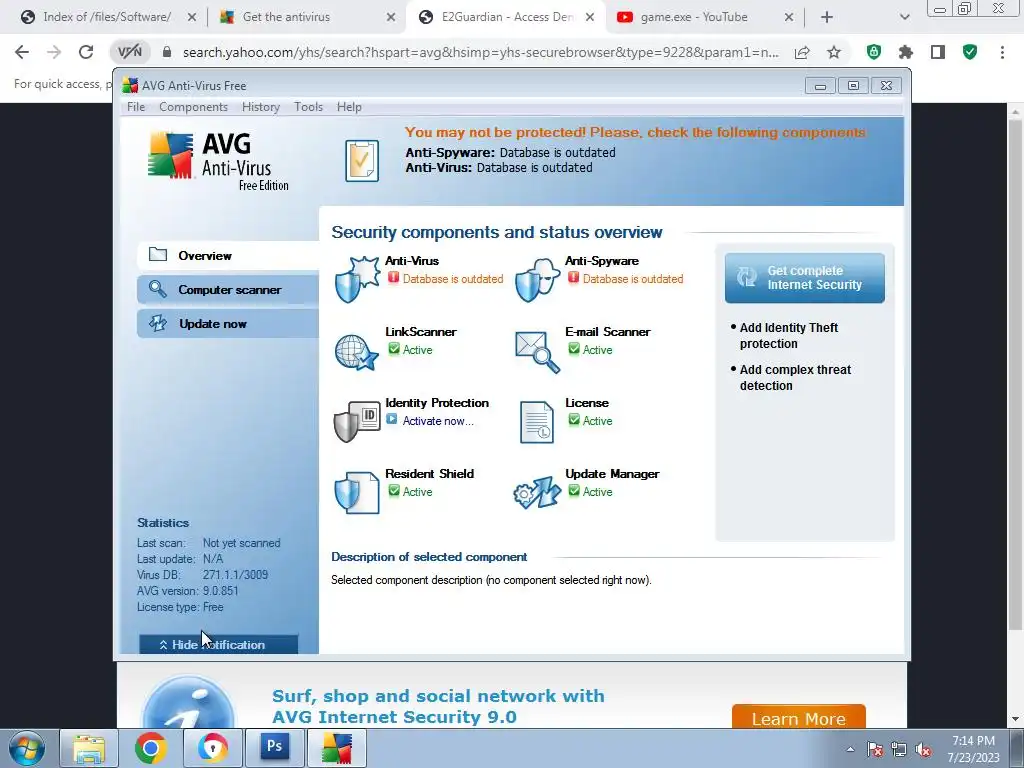This screenshot has height=768, width=1024.
Task: Reload the page in Chrome
Action: click(86, 52)
